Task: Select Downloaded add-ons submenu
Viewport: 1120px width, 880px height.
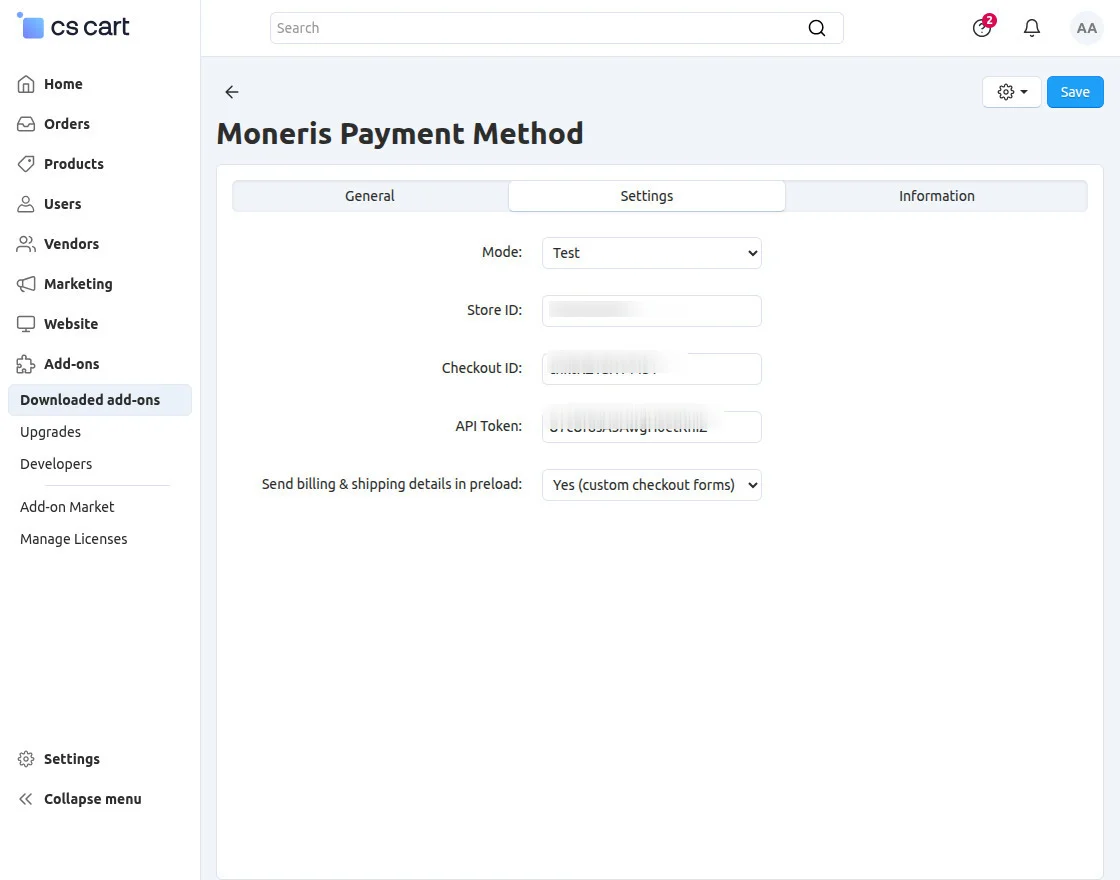Action: (x=100, y=400)
